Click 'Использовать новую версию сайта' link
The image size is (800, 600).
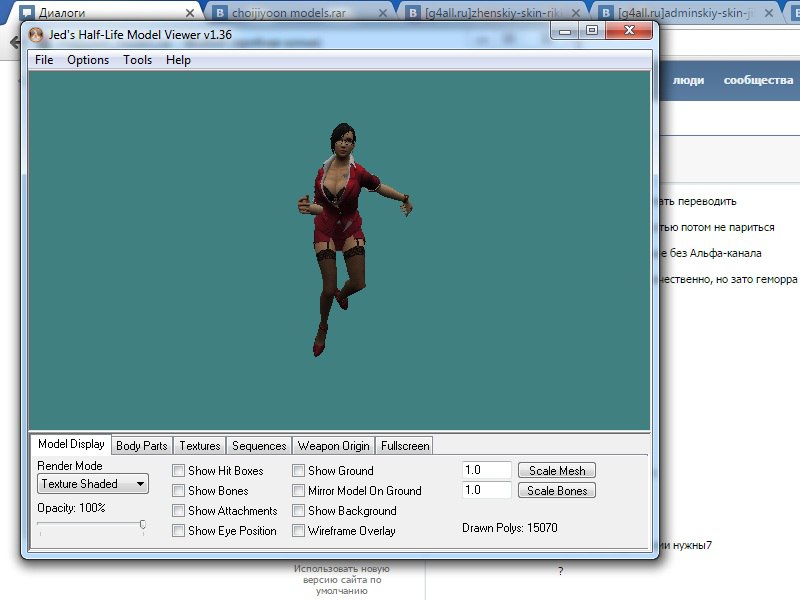point(341,580)
